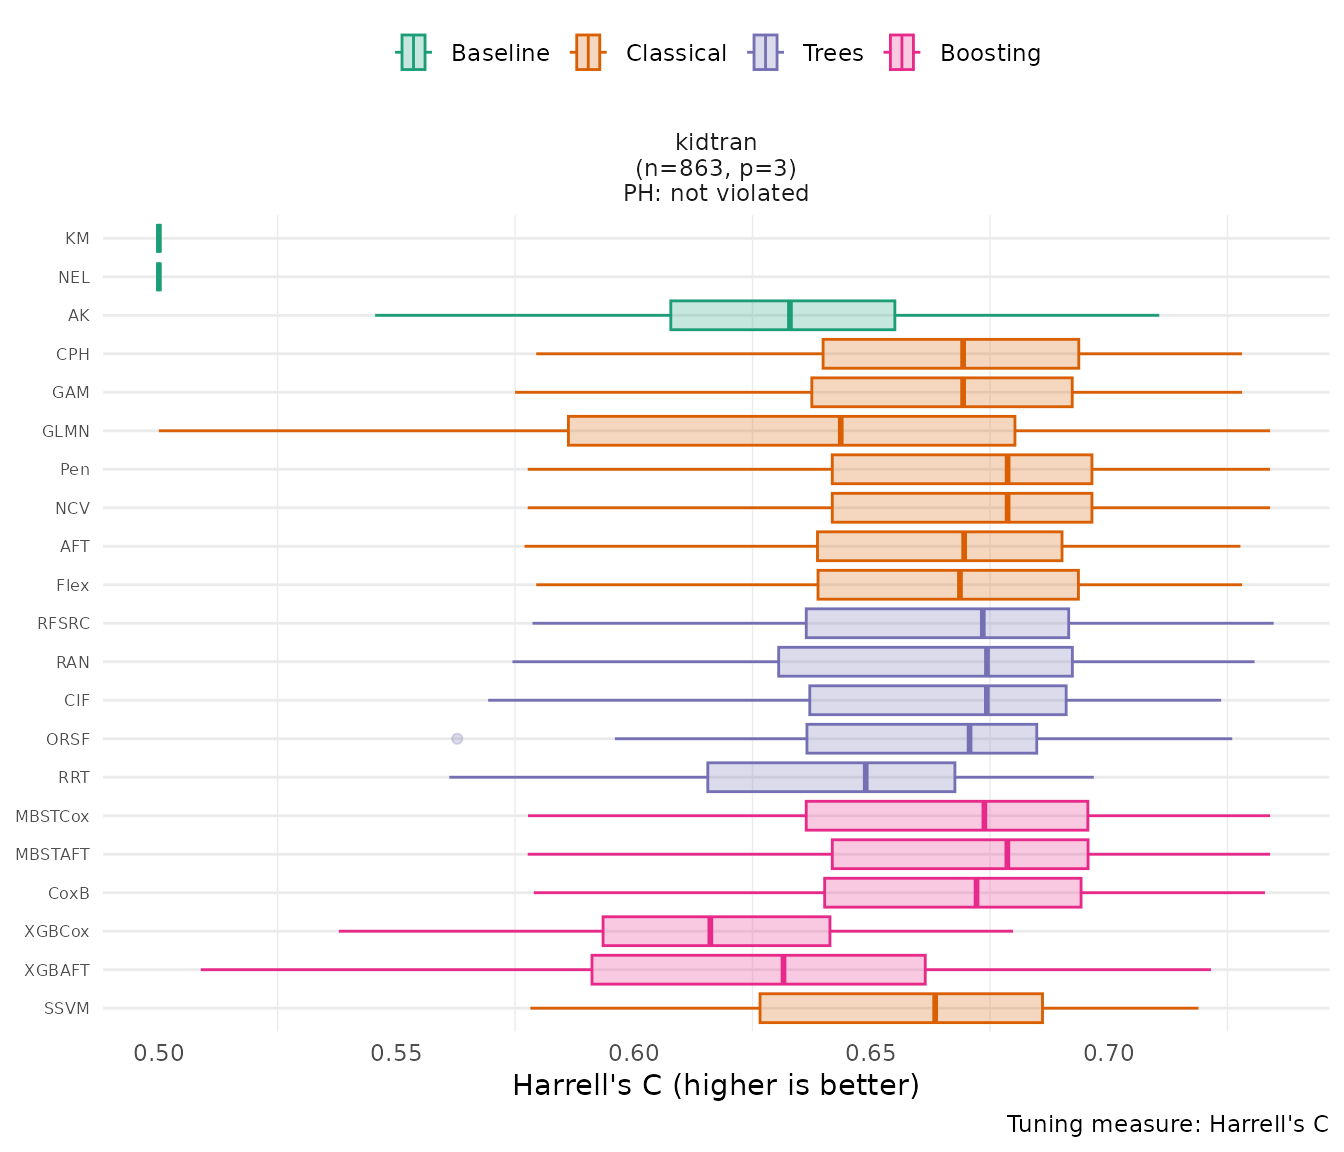Click the Baseline legend box icon

pos(413,53)
